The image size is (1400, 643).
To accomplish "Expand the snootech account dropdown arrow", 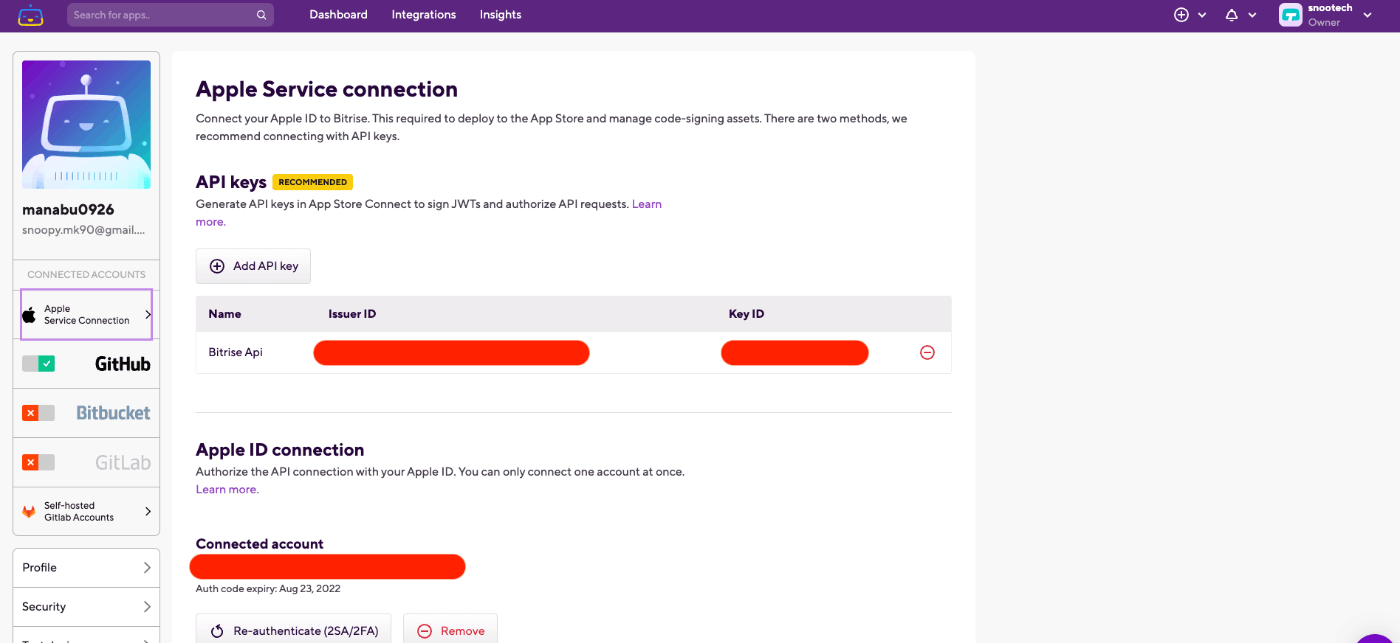I will coord(1367,15).
